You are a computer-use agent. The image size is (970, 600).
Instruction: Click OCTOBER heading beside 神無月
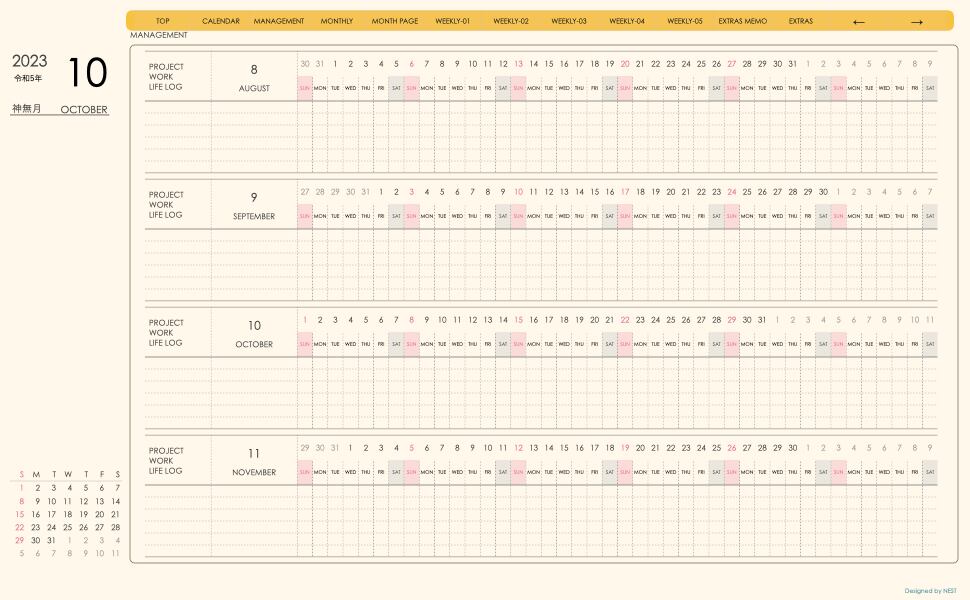[x=84, y=109]
